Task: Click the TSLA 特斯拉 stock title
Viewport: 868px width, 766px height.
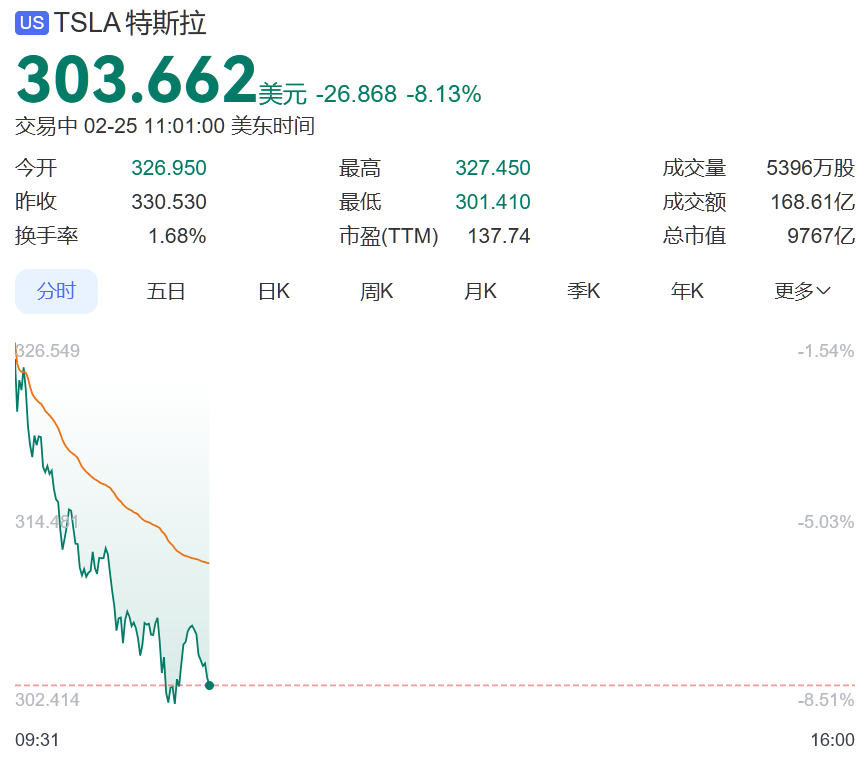Action: point(130,23)
